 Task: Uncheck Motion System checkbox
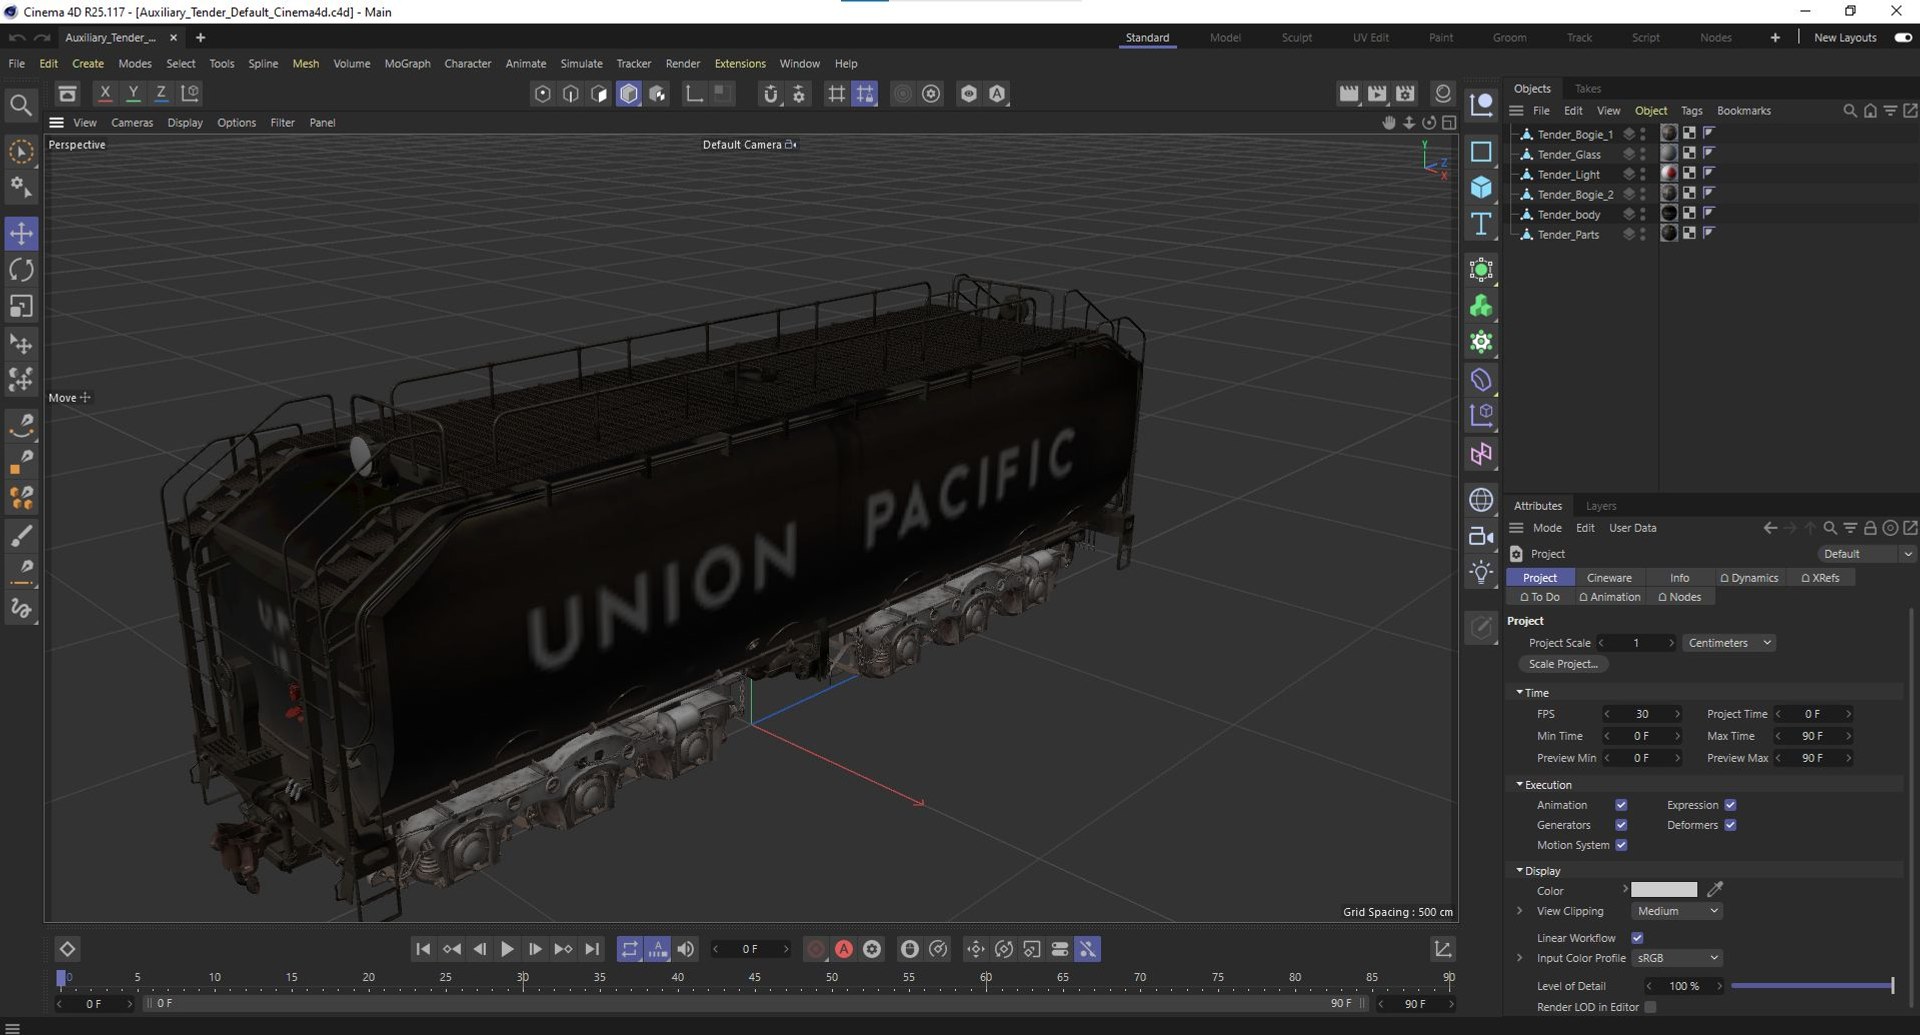click(x=1621, y=845)
